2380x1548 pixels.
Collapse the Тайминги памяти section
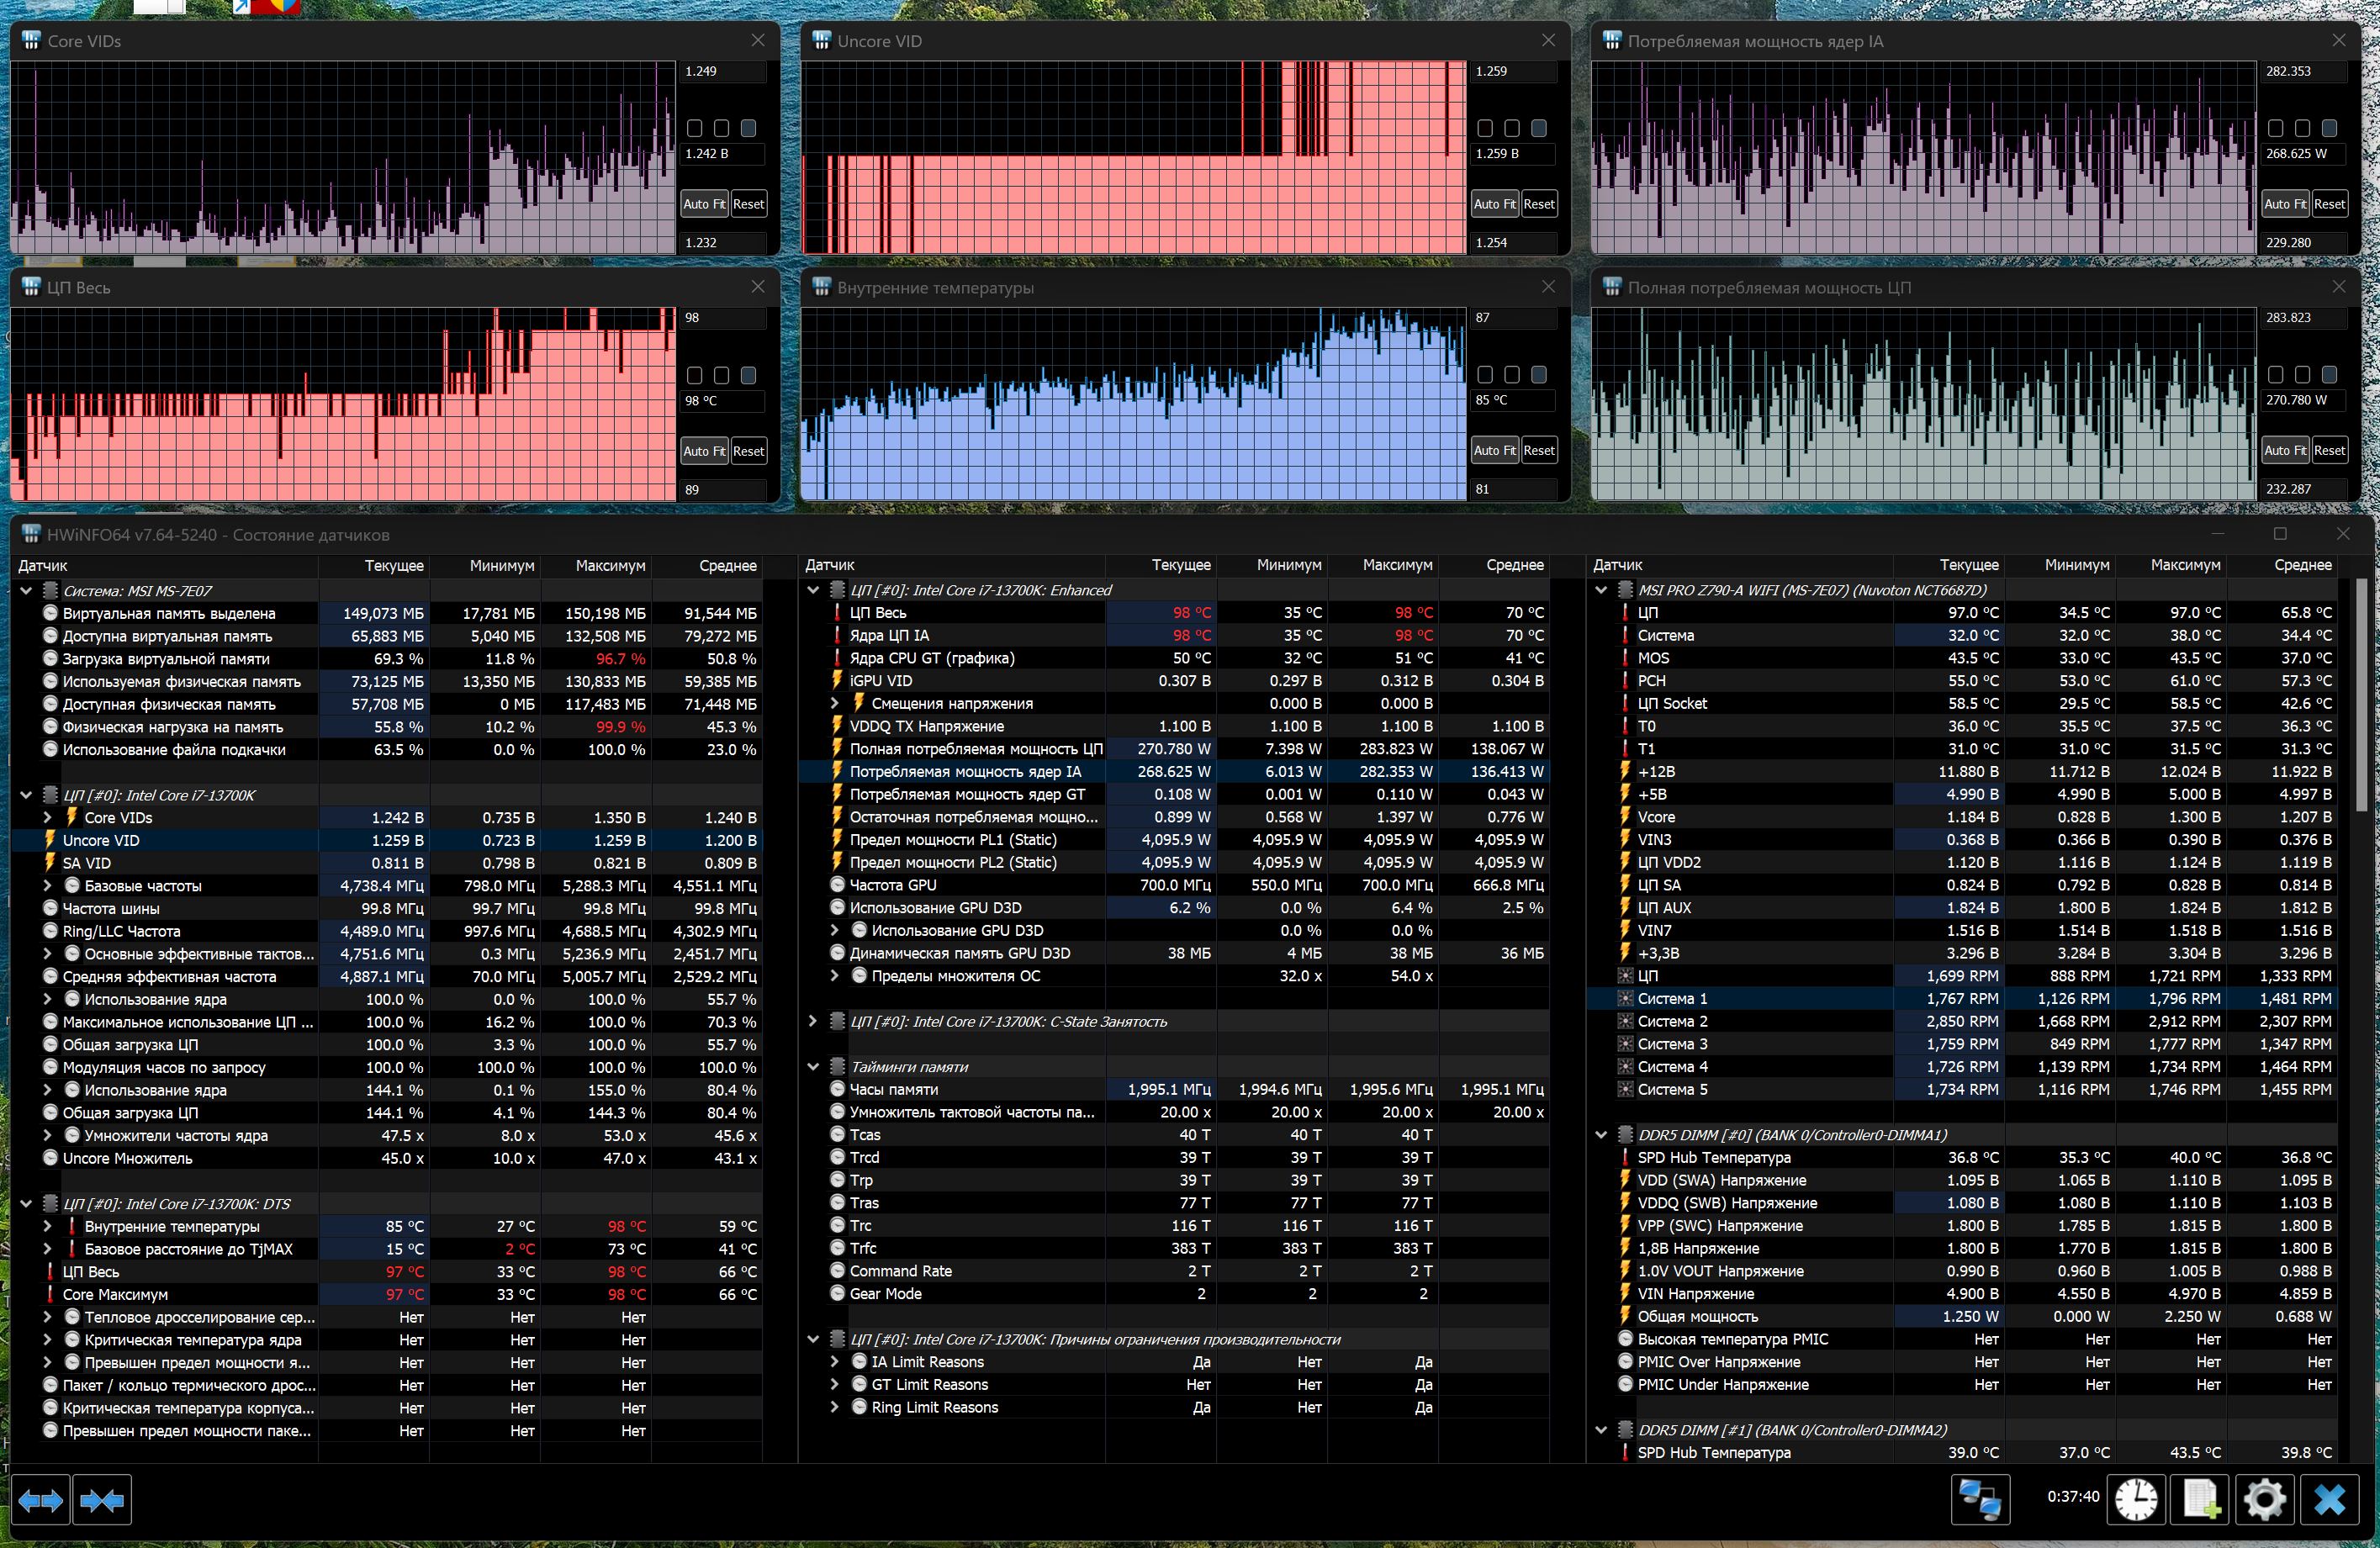tap(813, 1067)
